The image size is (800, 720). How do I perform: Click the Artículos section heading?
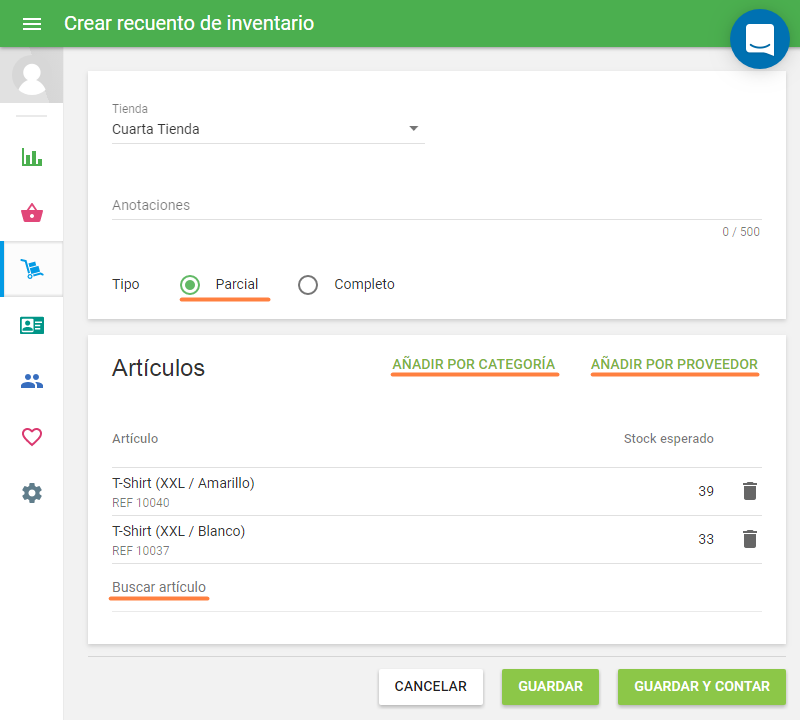click(158, 368)
